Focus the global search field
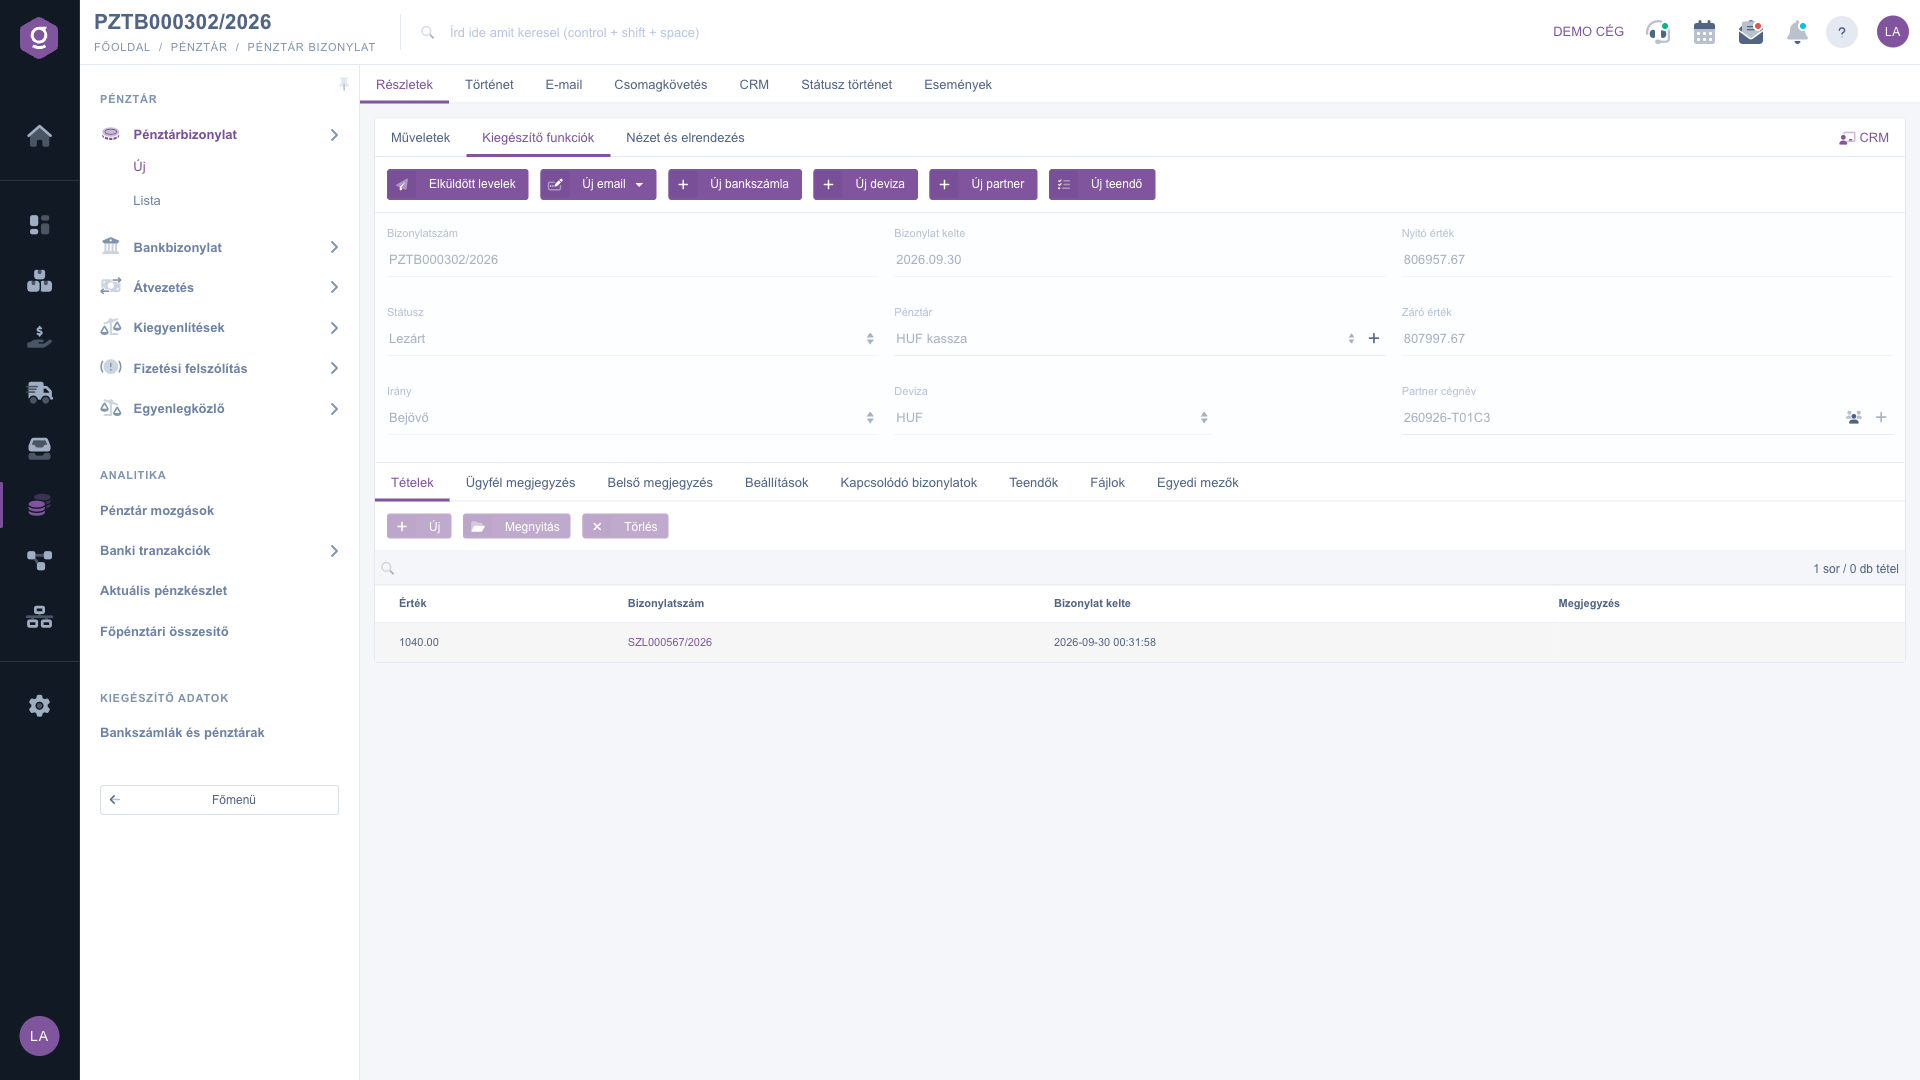 [574, 33]
